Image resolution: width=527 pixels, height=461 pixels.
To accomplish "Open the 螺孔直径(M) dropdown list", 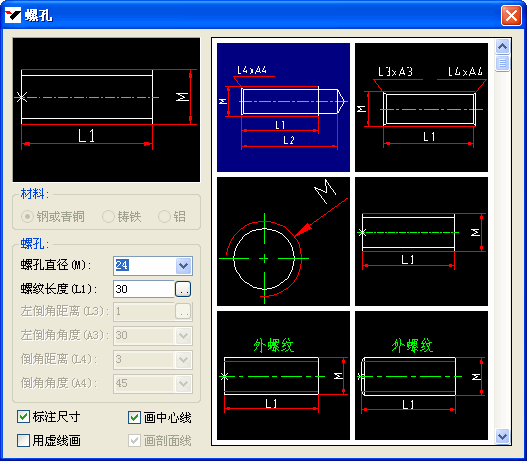I will click(184, 266).
